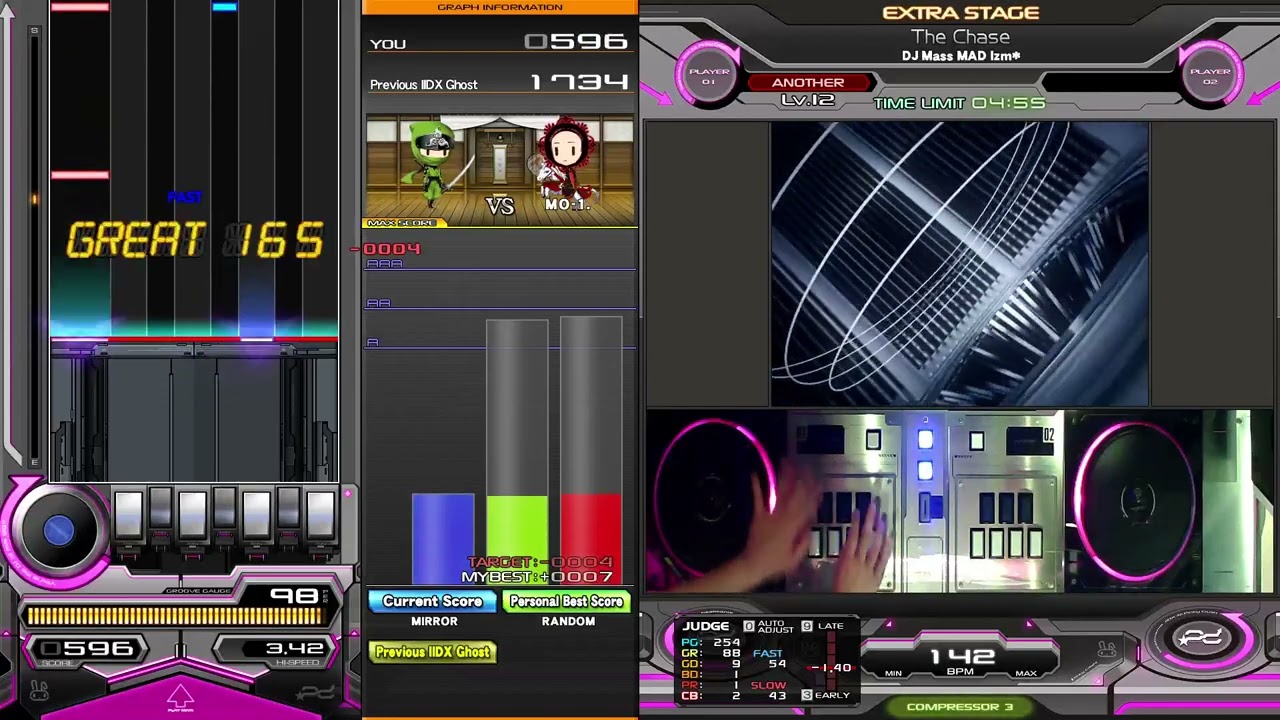
Task: Click the TARGET:-0004 readout
Action: pyautogui.click(x=540, y=563)
